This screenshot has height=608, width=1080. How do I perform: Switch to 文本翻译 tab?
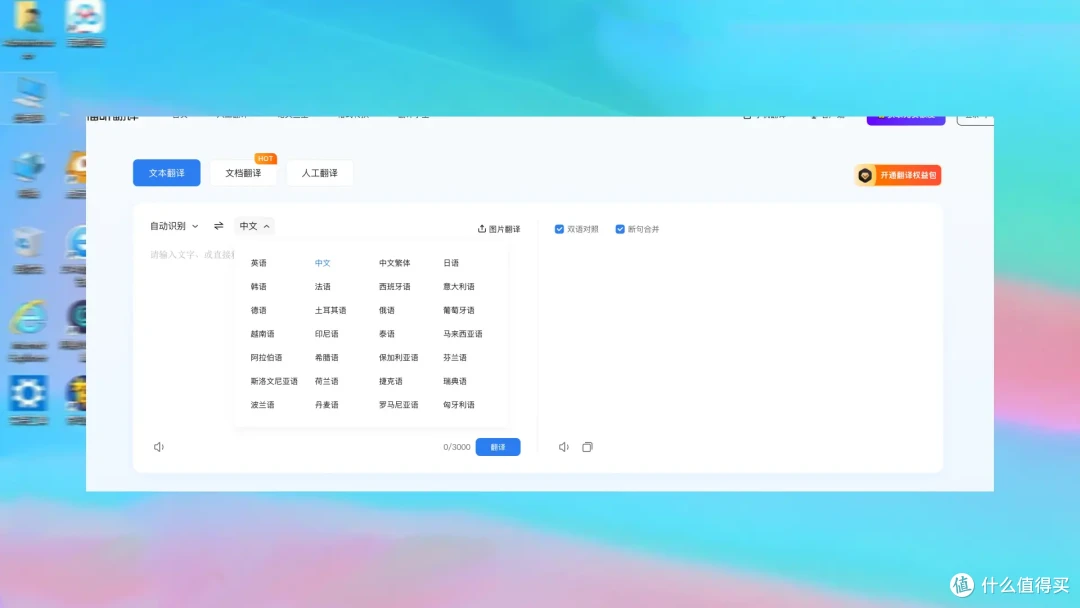[x=167, y=173]
